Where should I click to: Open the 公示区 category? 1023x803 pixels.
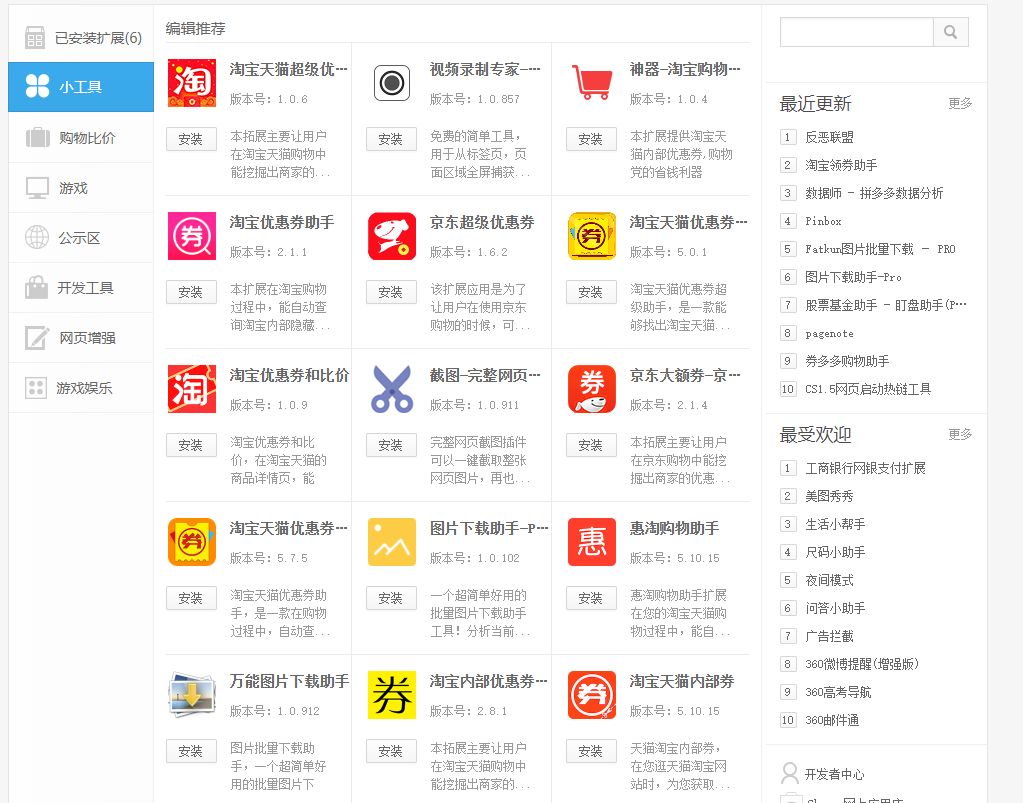click(x=81, y=238)
